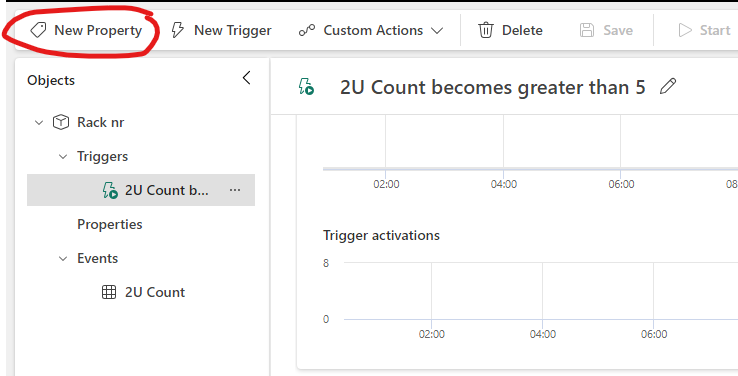Select the Events tree label
Image resolution: width=738 pixels, height=376 pixels.
pyautogui.click(x=97, y=258)
